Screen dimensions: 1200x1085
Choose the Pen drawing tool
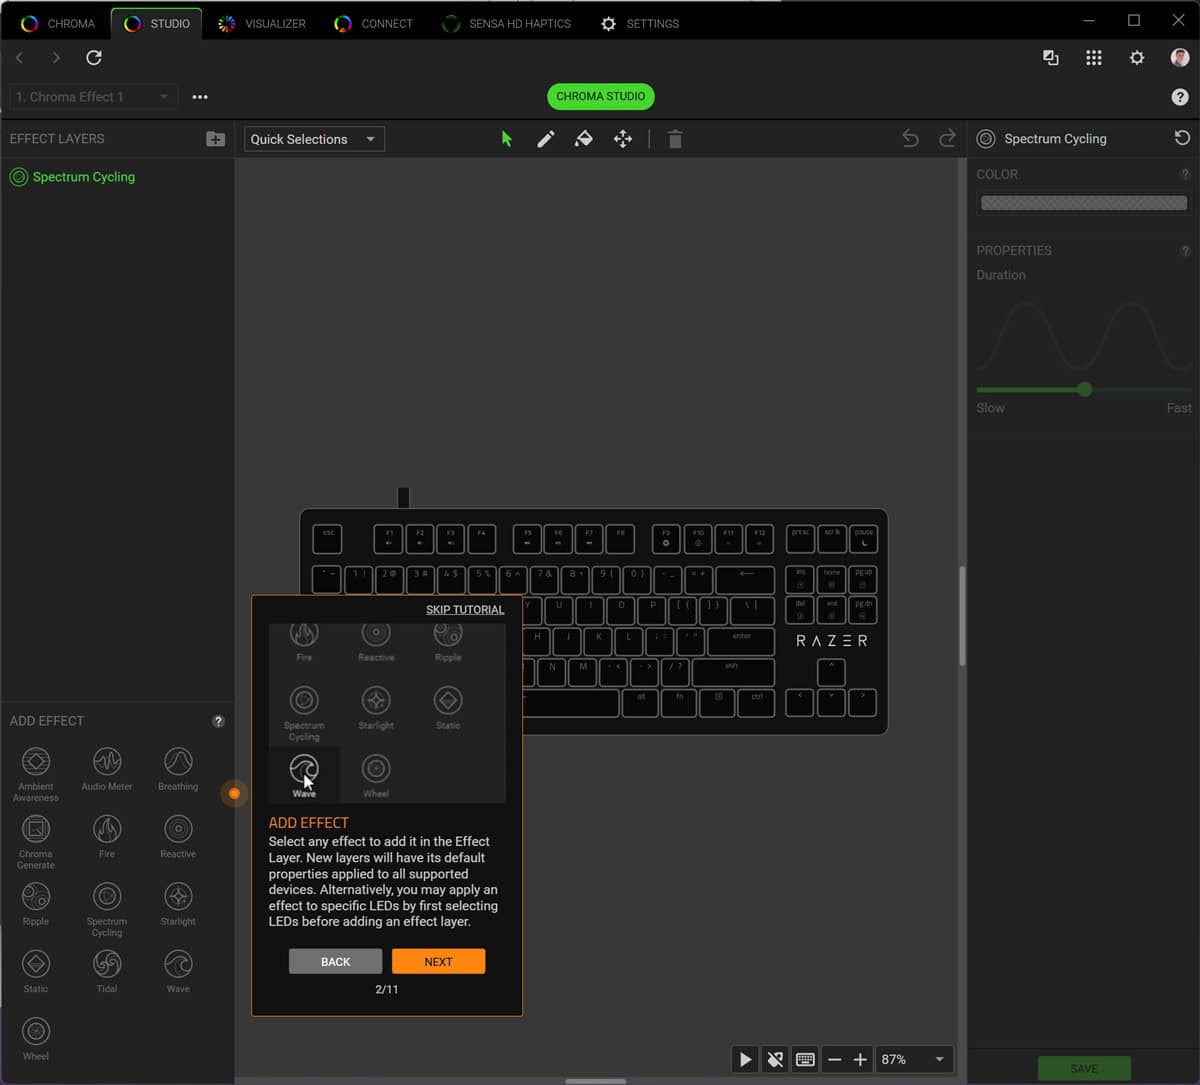point(545,139)
